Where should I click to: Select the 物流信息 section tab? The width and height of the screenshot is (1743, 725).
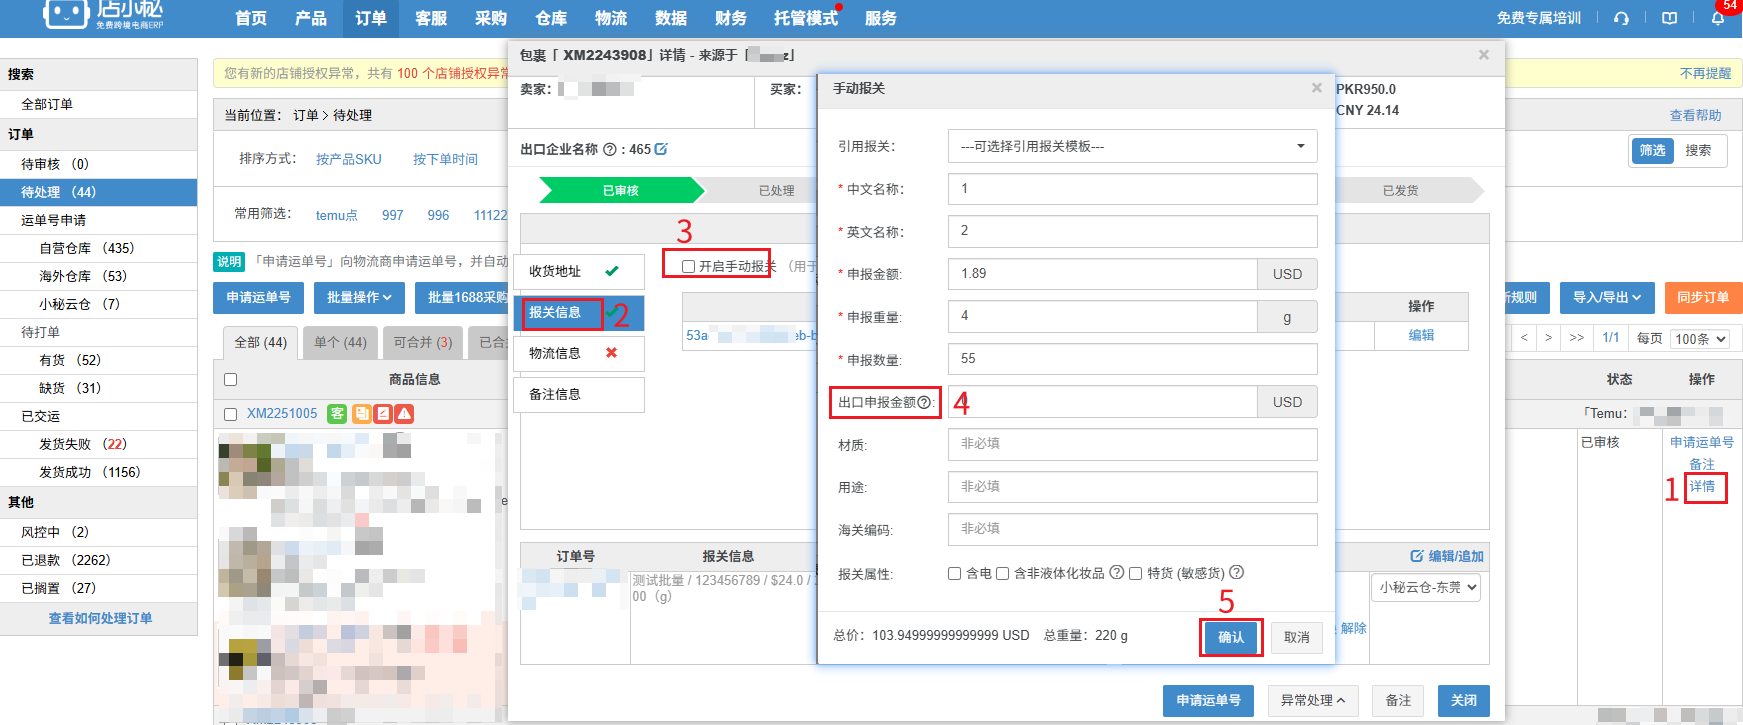point(579,353)
